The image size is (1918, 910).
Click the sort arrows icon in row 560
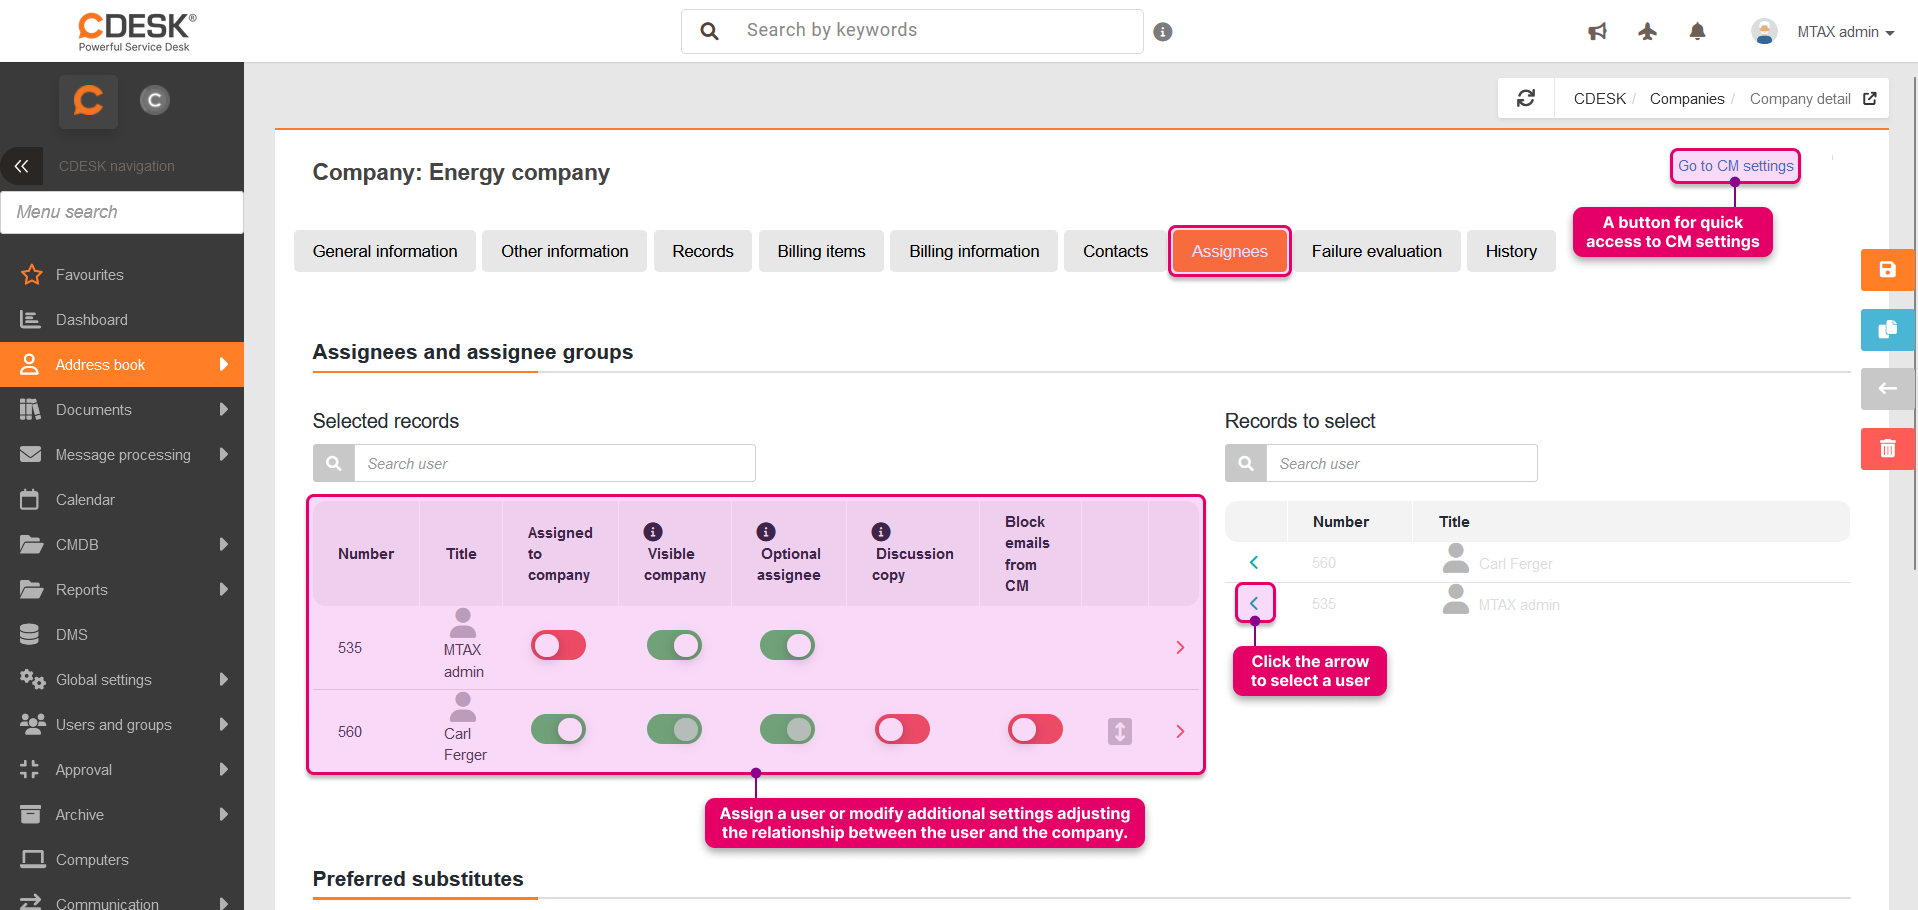pos(1120,732)
